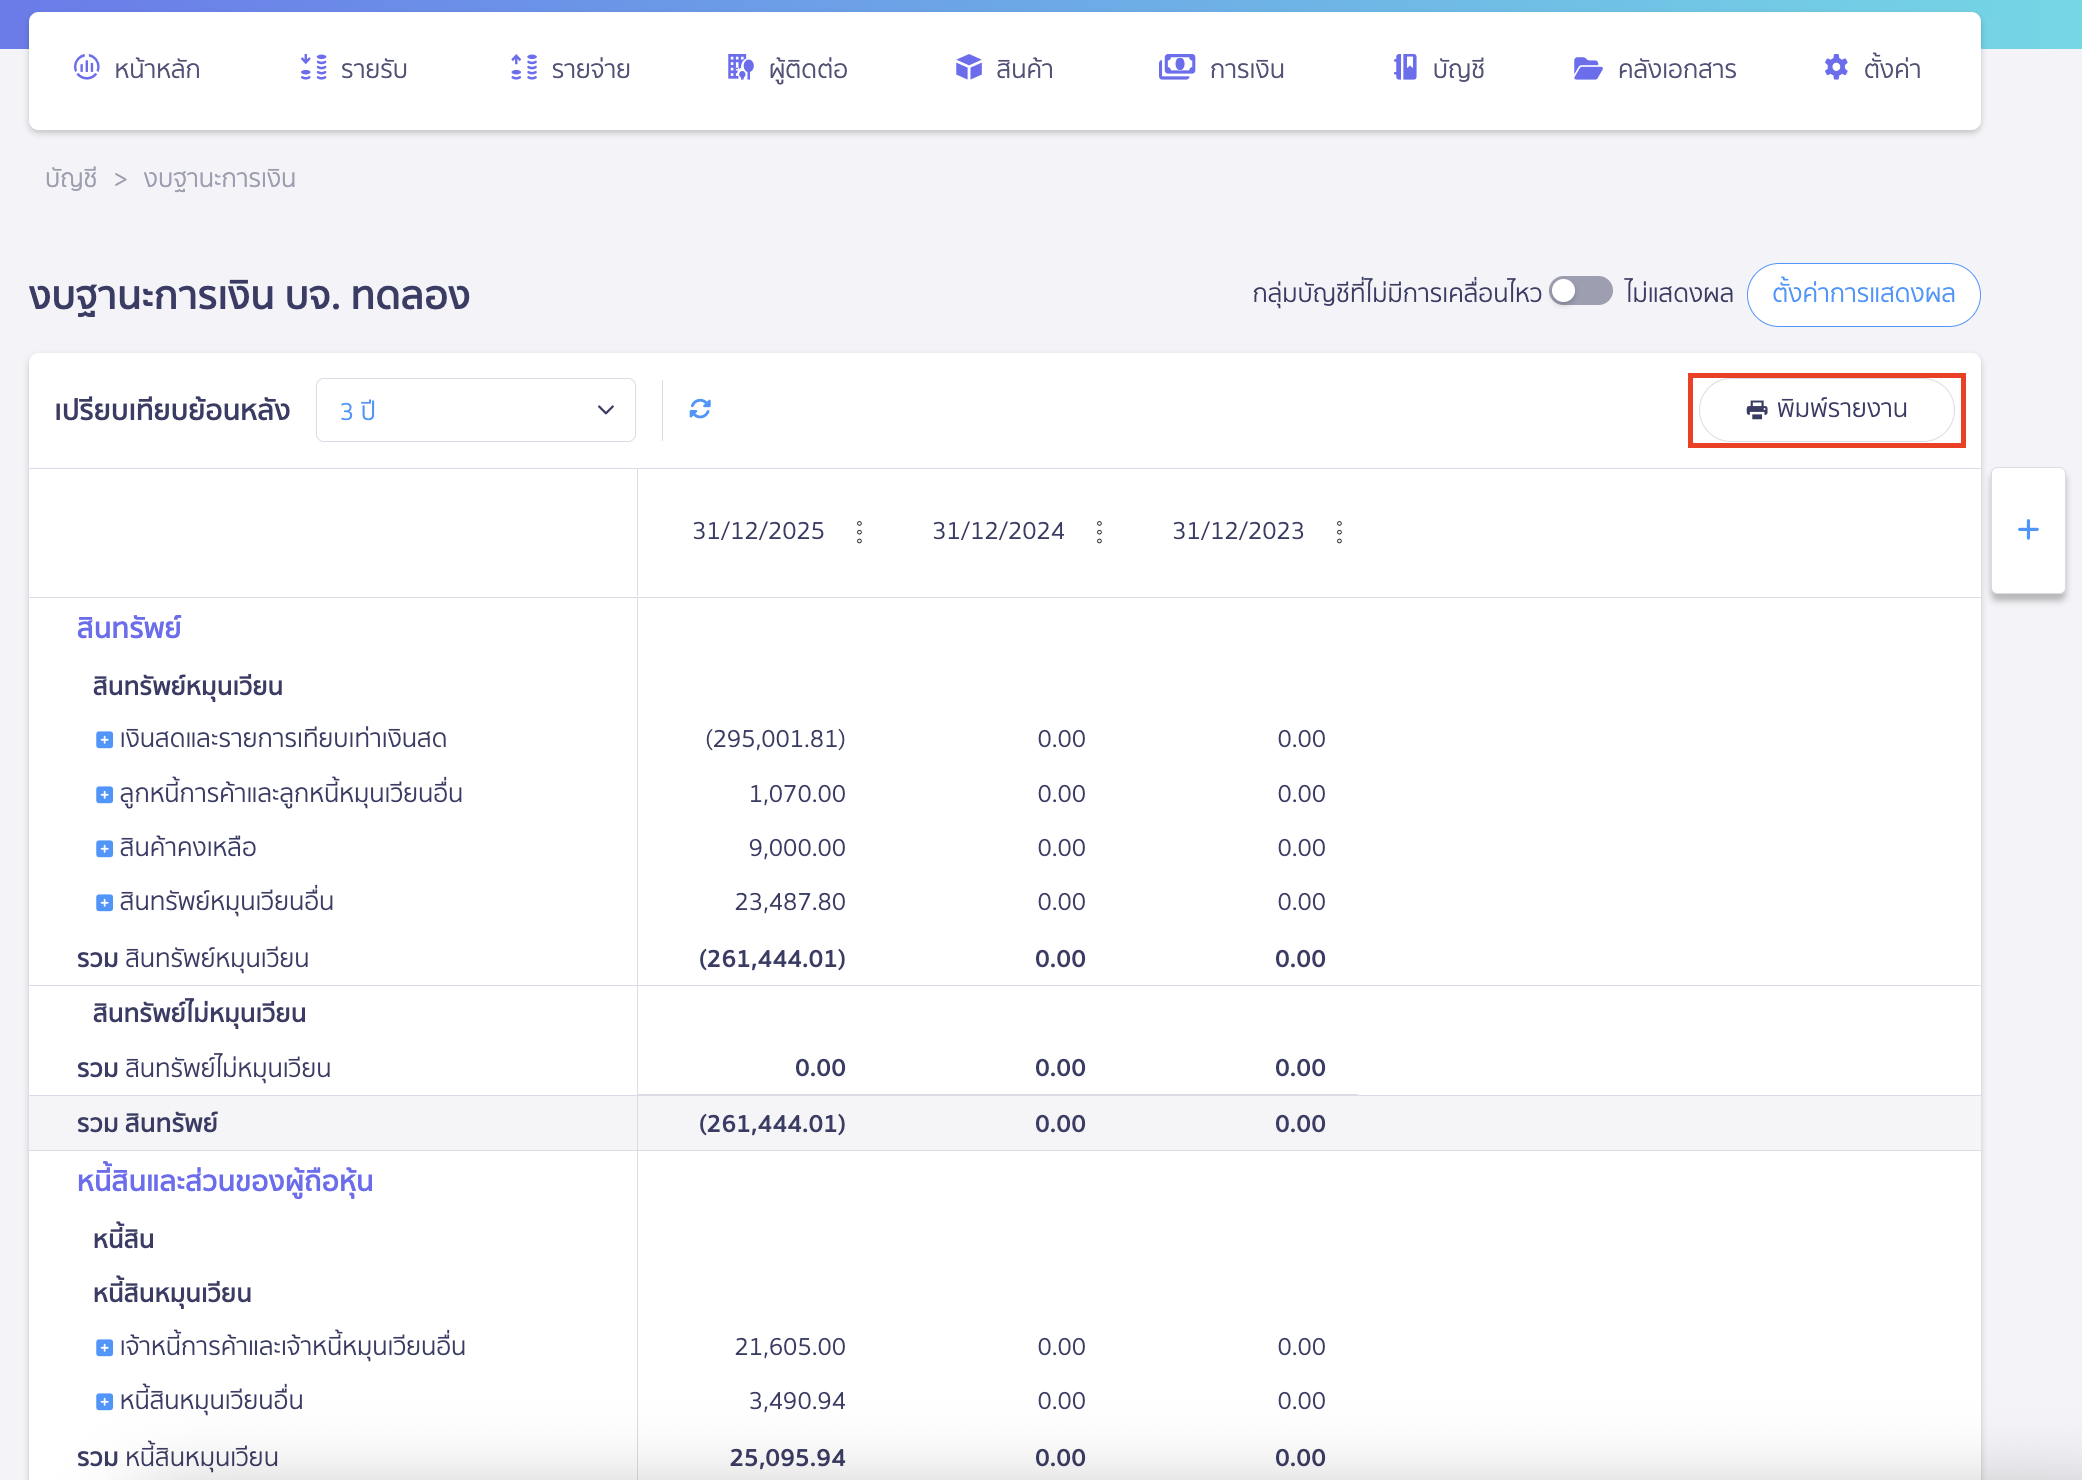The image size is (2082, 1480).
Task: Open the เปรียบเทียบย้อนหลัง 3 ปี dropdown
Action: pos(475,410)
